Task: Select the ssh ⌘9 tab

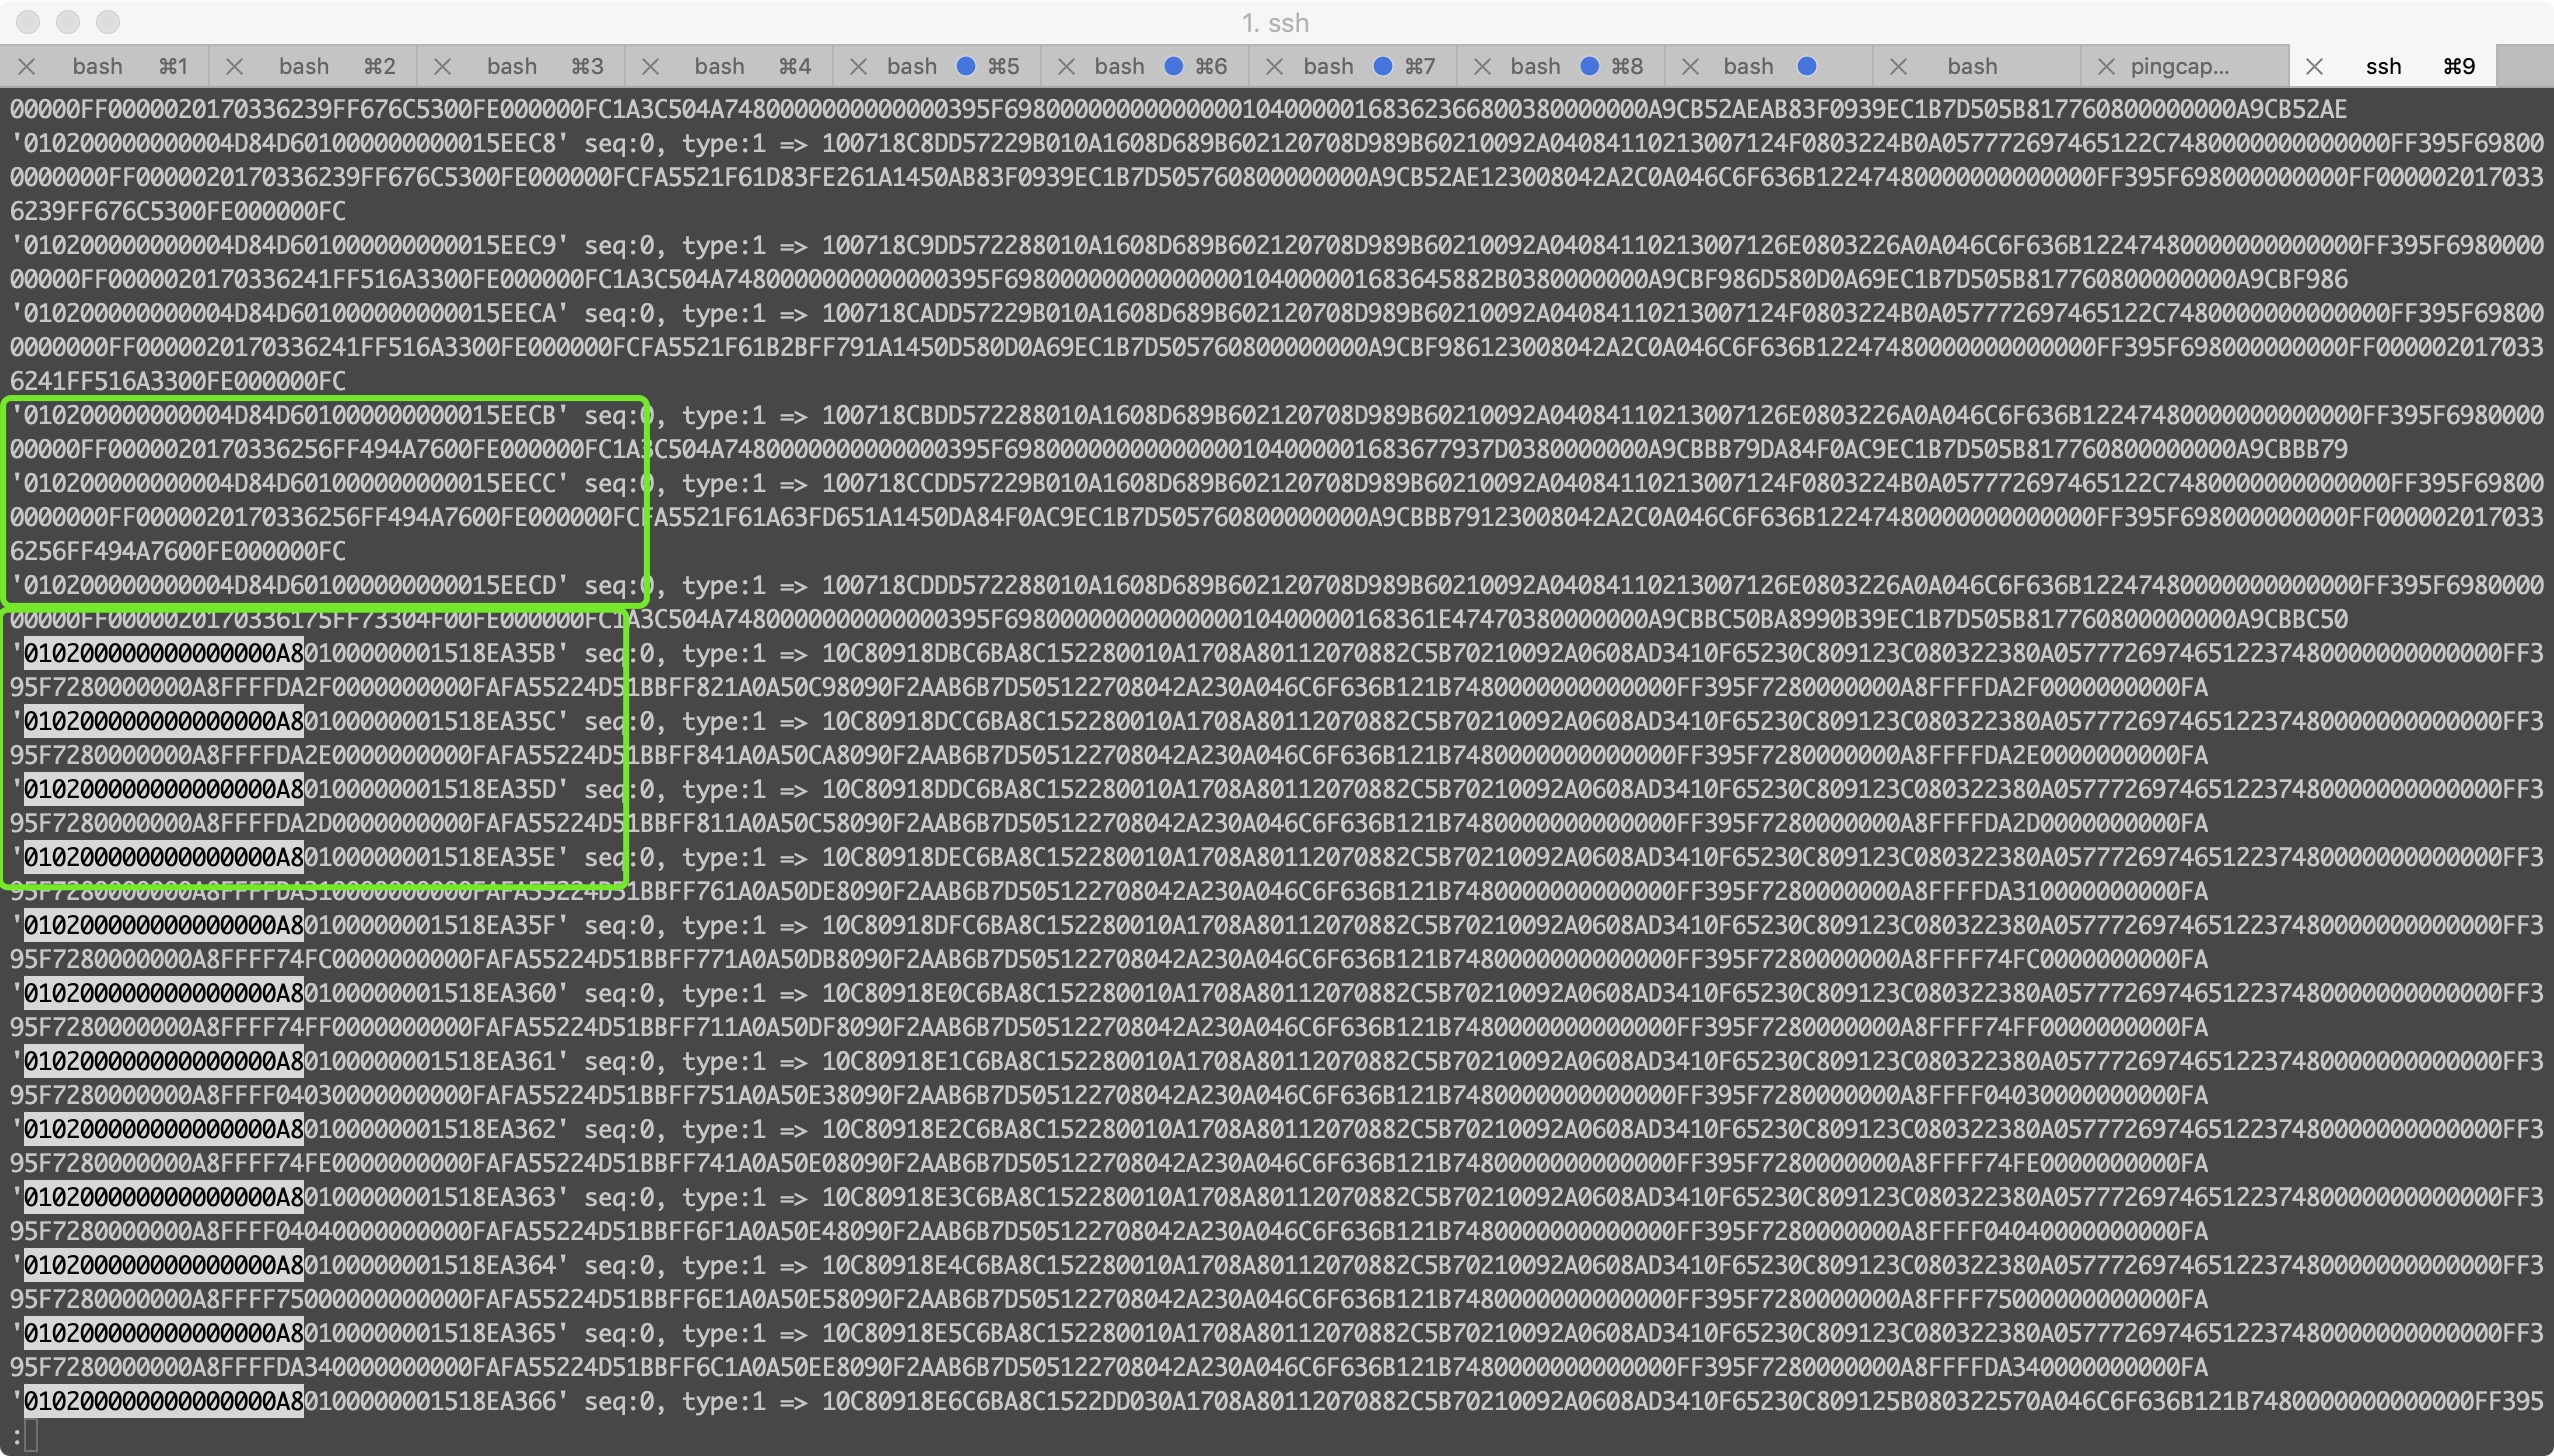Action: tap(2383, 67)
